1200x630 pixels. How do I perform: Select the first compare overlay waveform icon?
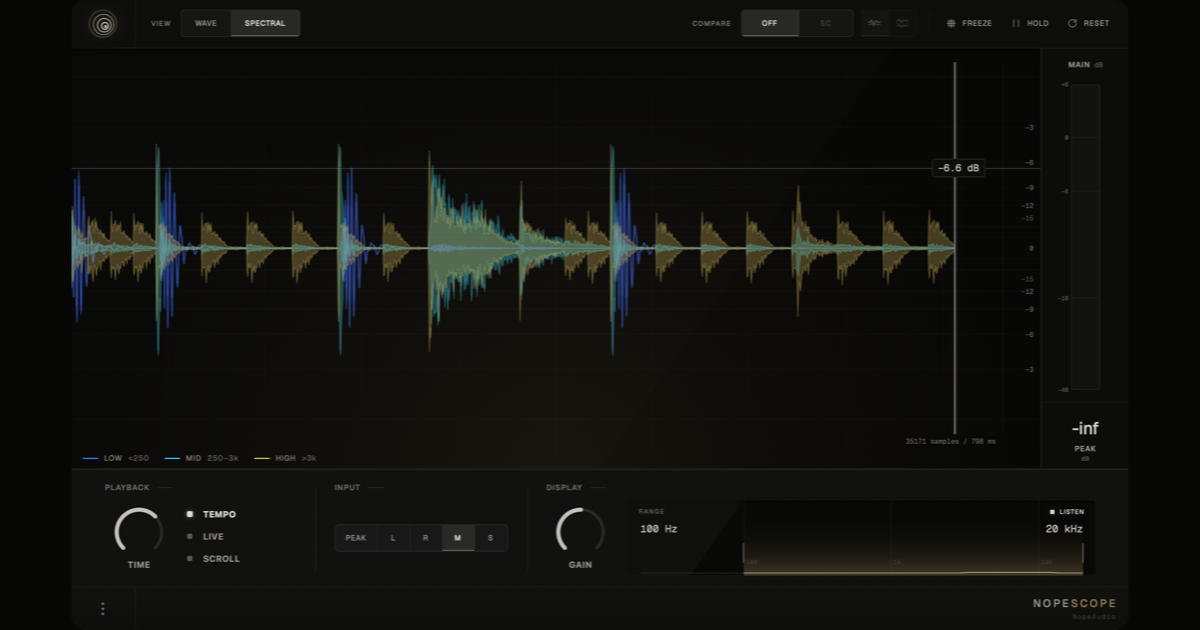click(875, 23)
